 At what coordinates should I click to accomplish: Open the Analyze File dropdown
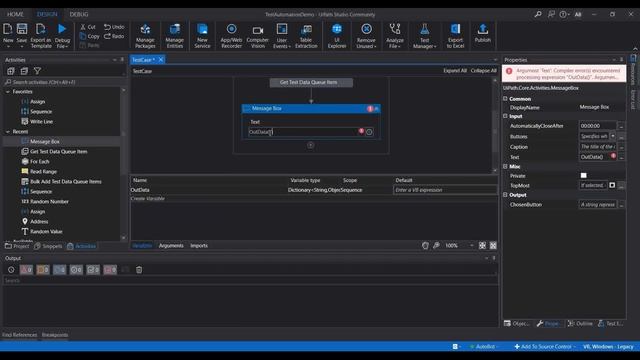(395, 46)
